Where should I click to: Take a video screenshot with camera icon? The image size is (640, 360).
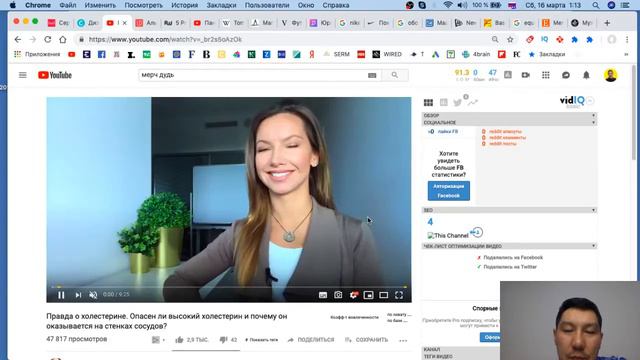(x=338, y=295)
